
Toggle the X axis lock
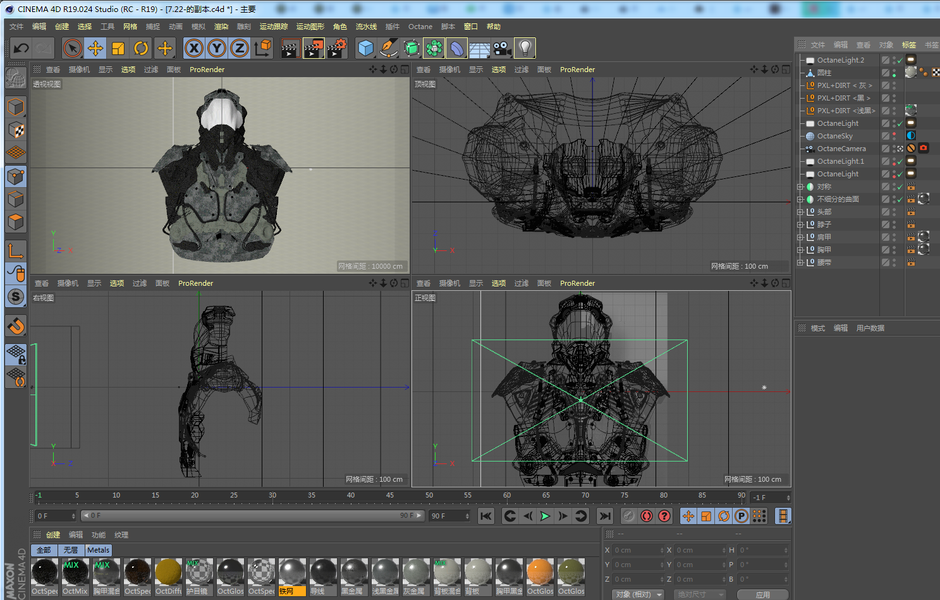(193, 48)
